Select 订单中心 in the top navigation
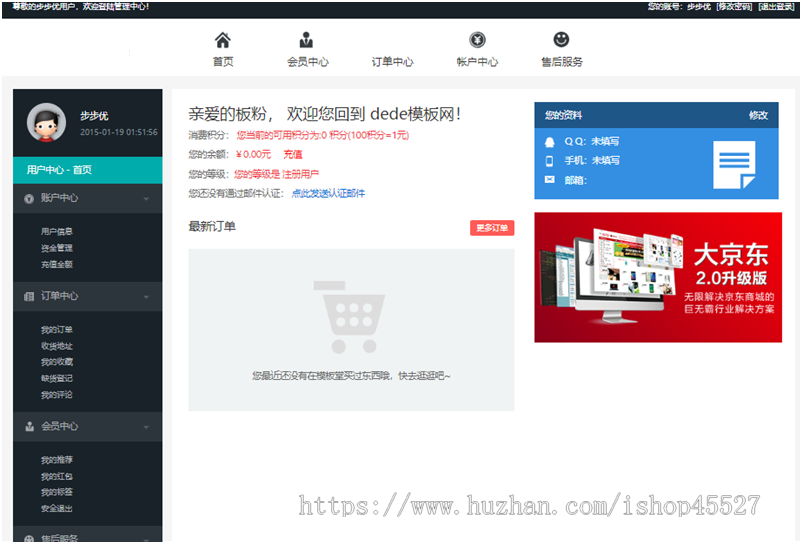This screenshot has width=802, height=544. (392, 62)
